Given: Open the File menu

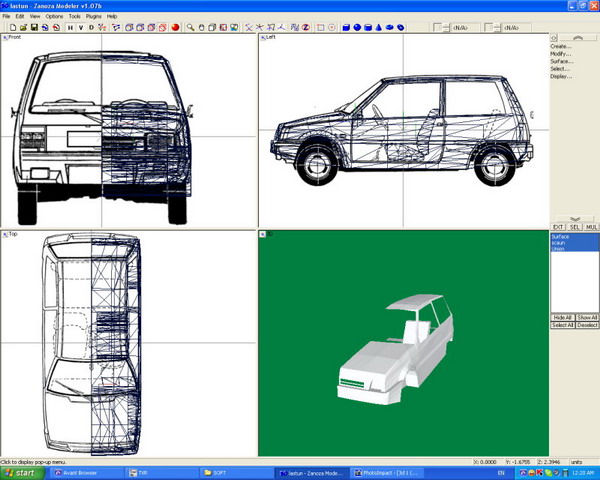Looking at the screenshot, I should click(7, 16).
